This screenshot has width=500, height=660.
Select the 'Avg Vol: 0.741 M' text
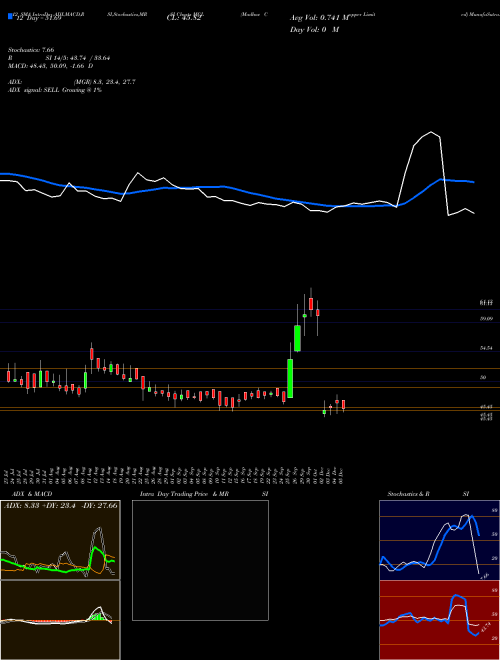320,18
